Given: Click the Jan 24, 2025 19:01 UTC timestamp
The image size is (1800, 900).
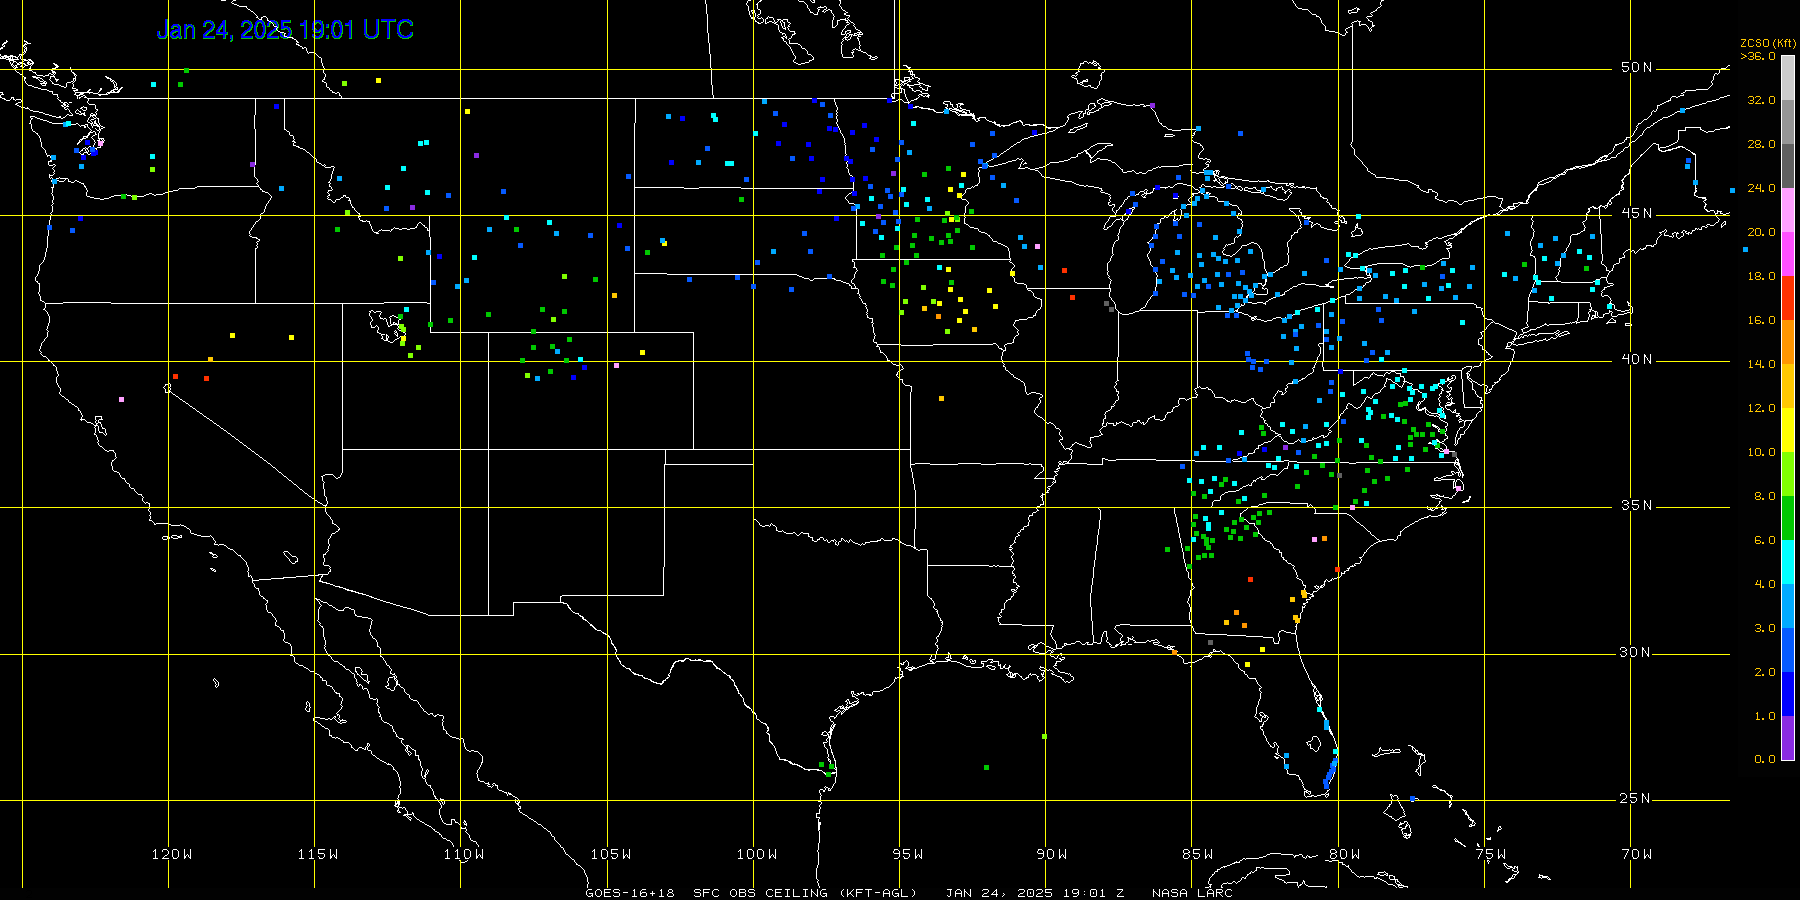Looking at the screenshot, I should 285,30.
